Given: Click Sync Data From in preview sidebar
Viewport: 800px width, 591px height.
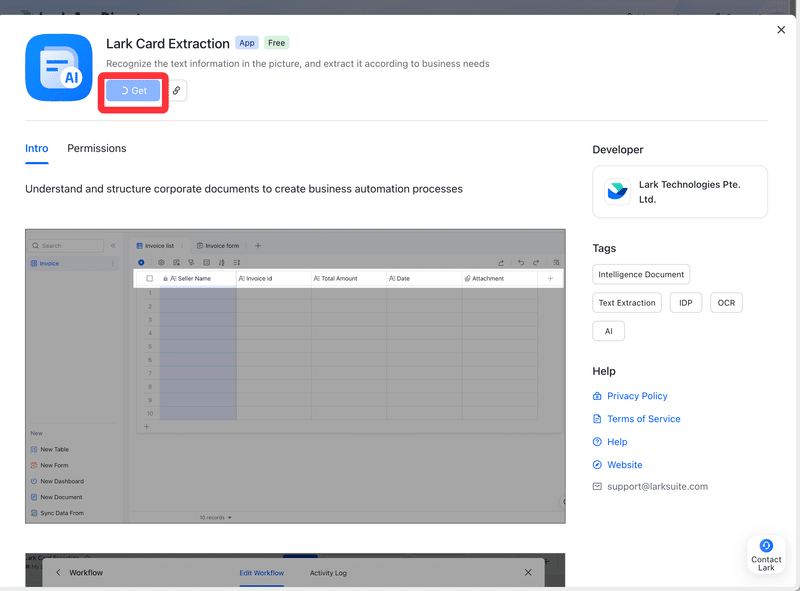Looking at the screenshot, I should pyautogui.click(x=57, y=513).
